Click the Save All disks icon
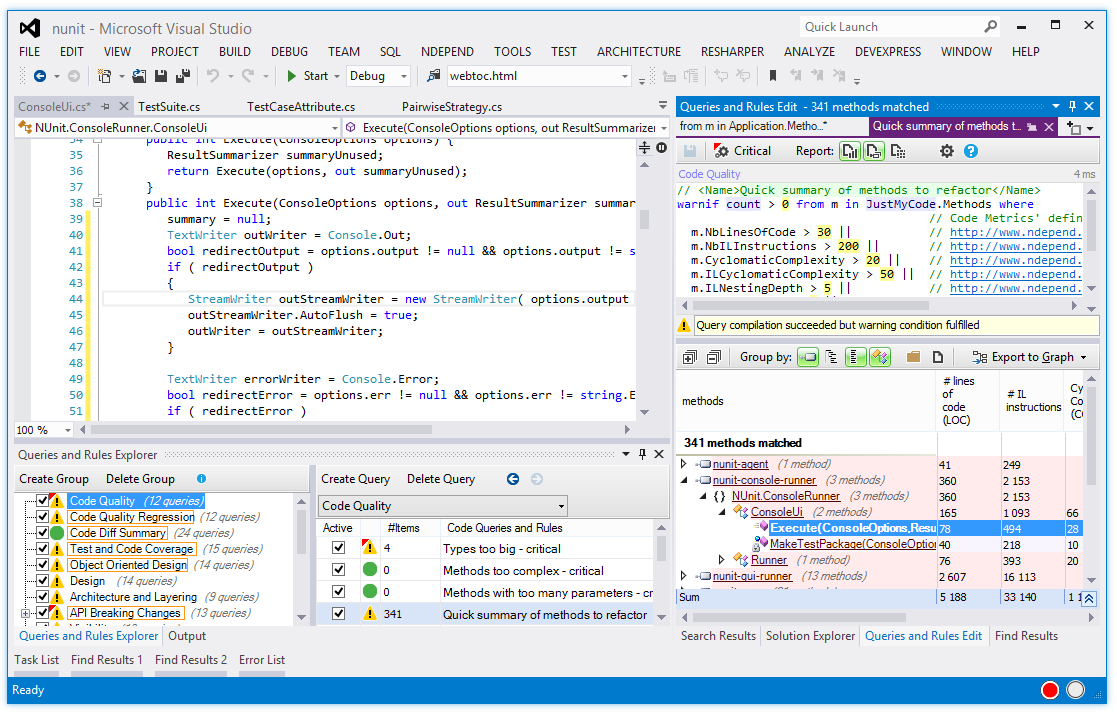The height and width of the screenshot is (713, 1117). point(183,76)
